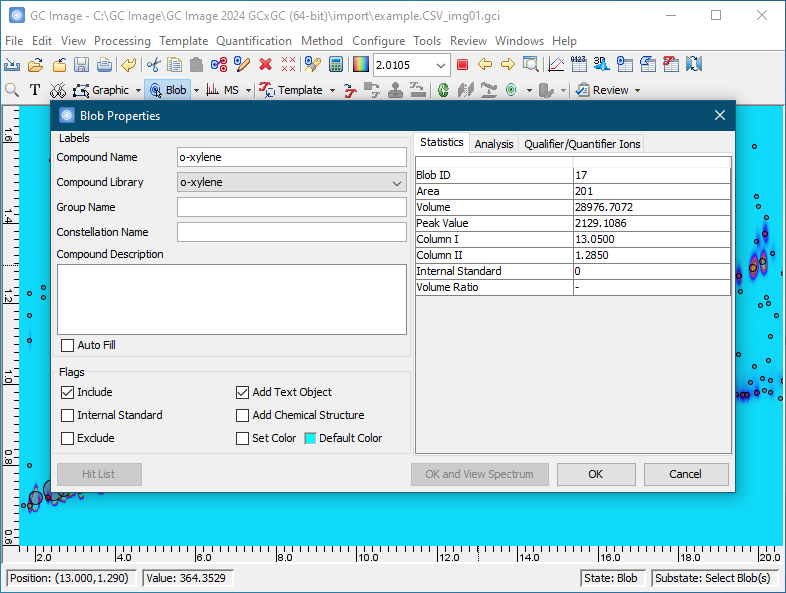Click the left yellow arrow icon
This screenshot has width=786, height=593.
pos(485,65)
